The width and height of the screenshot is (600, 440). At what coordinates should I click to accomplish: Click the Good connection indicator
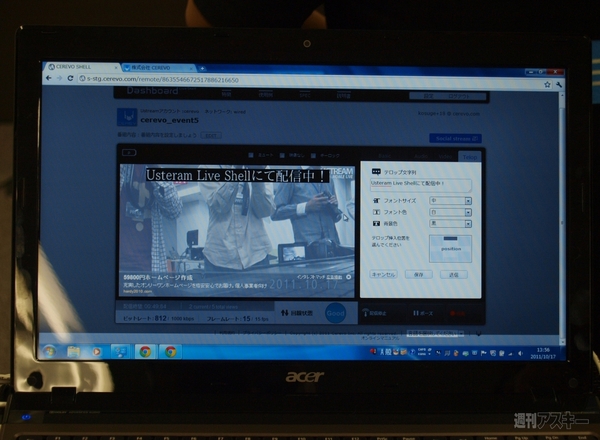coord(335,313)
